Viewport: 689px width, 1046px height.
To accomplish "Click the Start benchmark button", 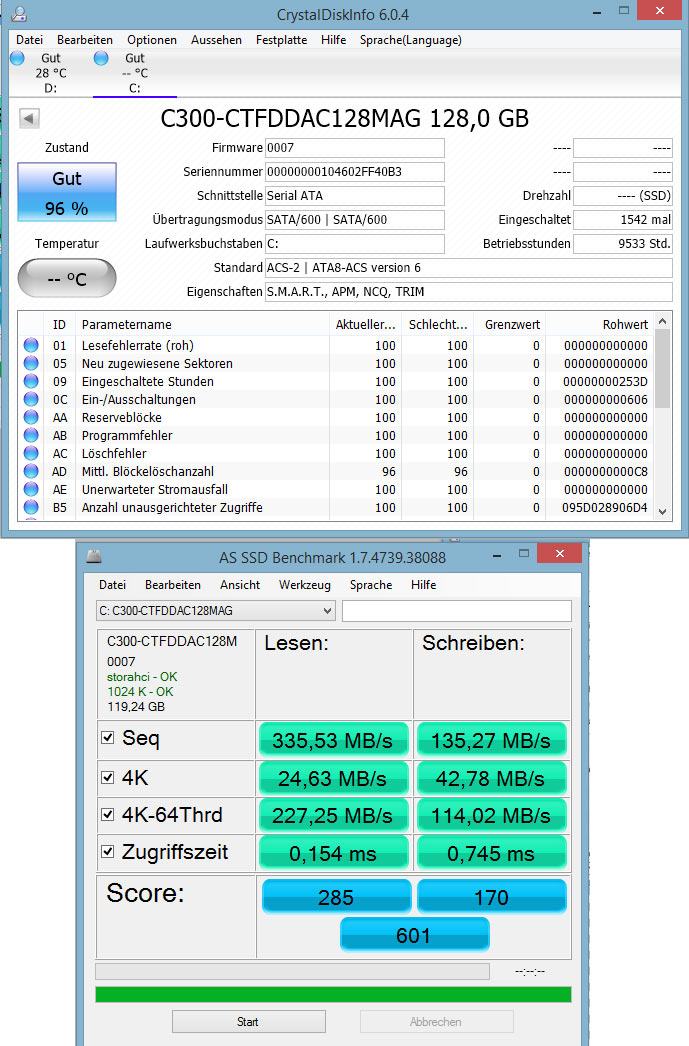I will coord(249,1021).
